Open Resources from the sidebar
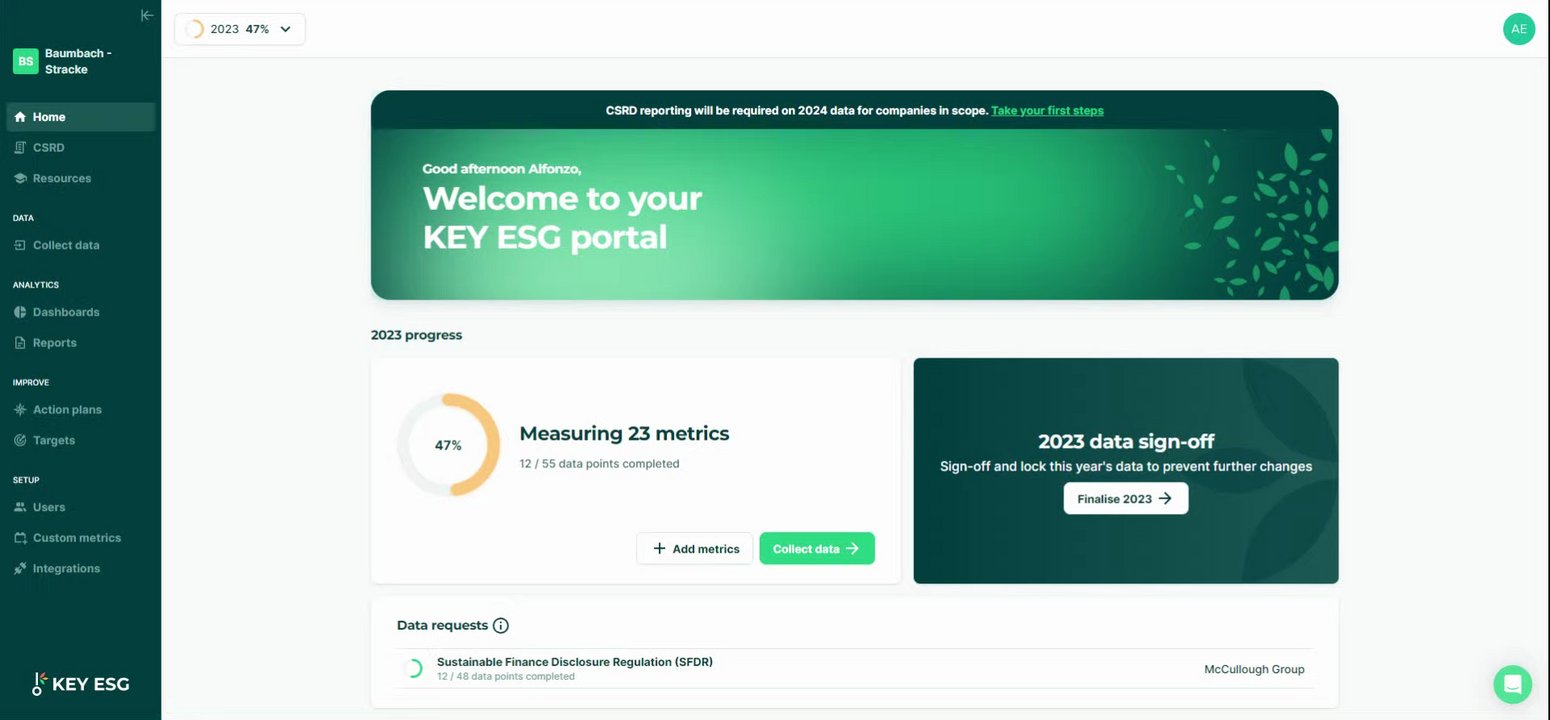The image size is (1550, 720). click(x=80, y=178)
